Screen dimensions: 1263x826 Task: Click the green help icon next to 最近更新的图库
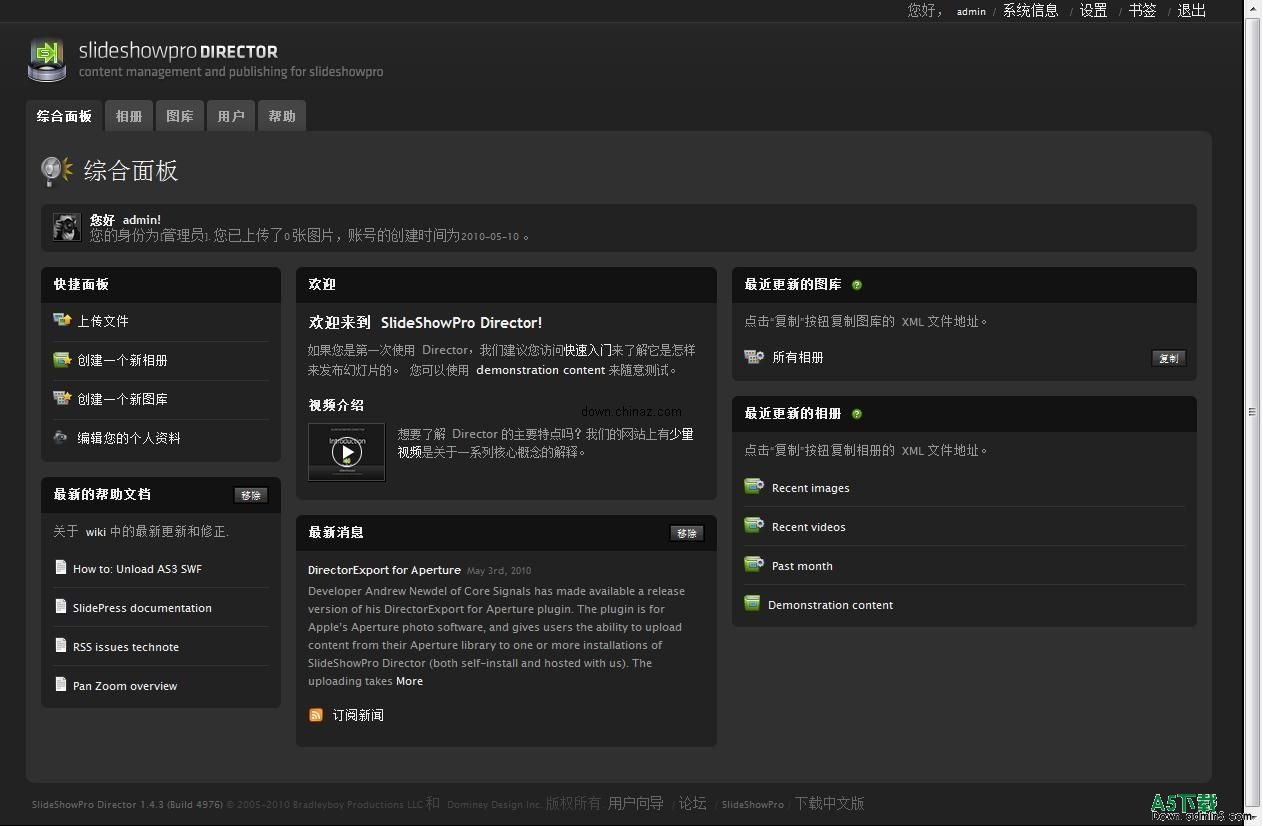857,285
